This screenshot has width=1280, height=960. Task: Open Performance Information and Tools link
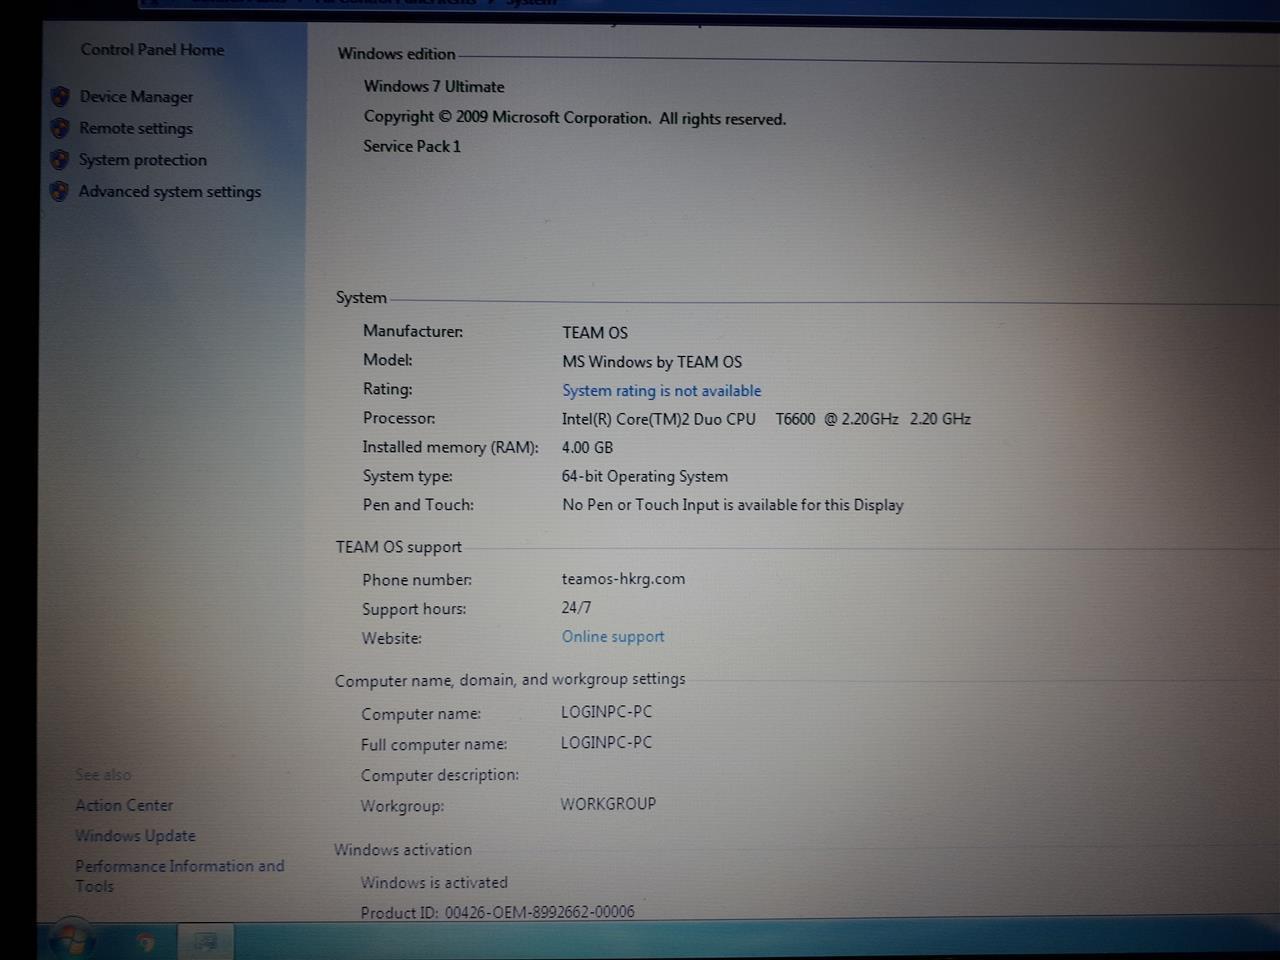point(180,876)
